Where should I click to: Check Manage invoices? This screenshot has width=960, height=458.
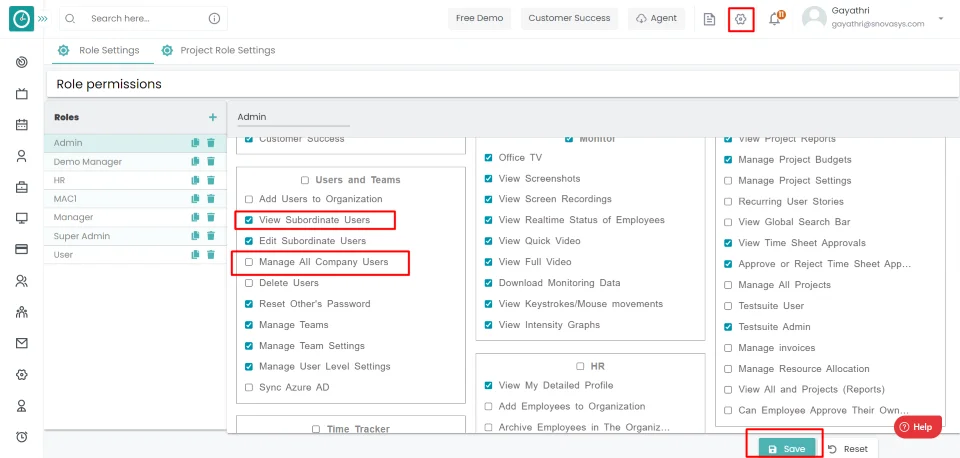[728, 348]
